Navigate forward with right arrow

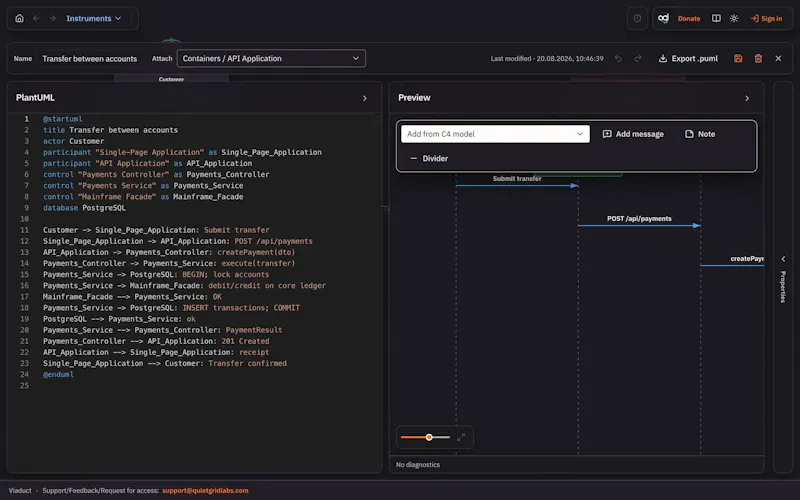53,18
